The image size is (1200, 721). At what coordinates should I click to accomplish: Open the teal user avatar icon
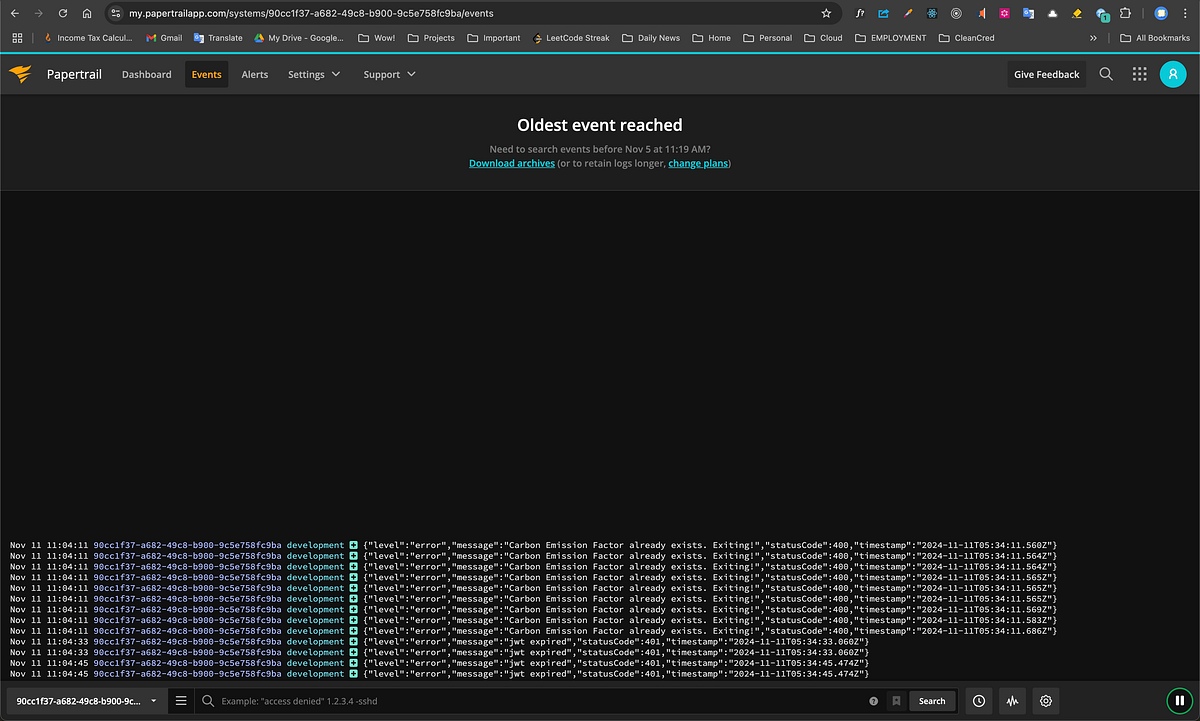pos(1172,74)
